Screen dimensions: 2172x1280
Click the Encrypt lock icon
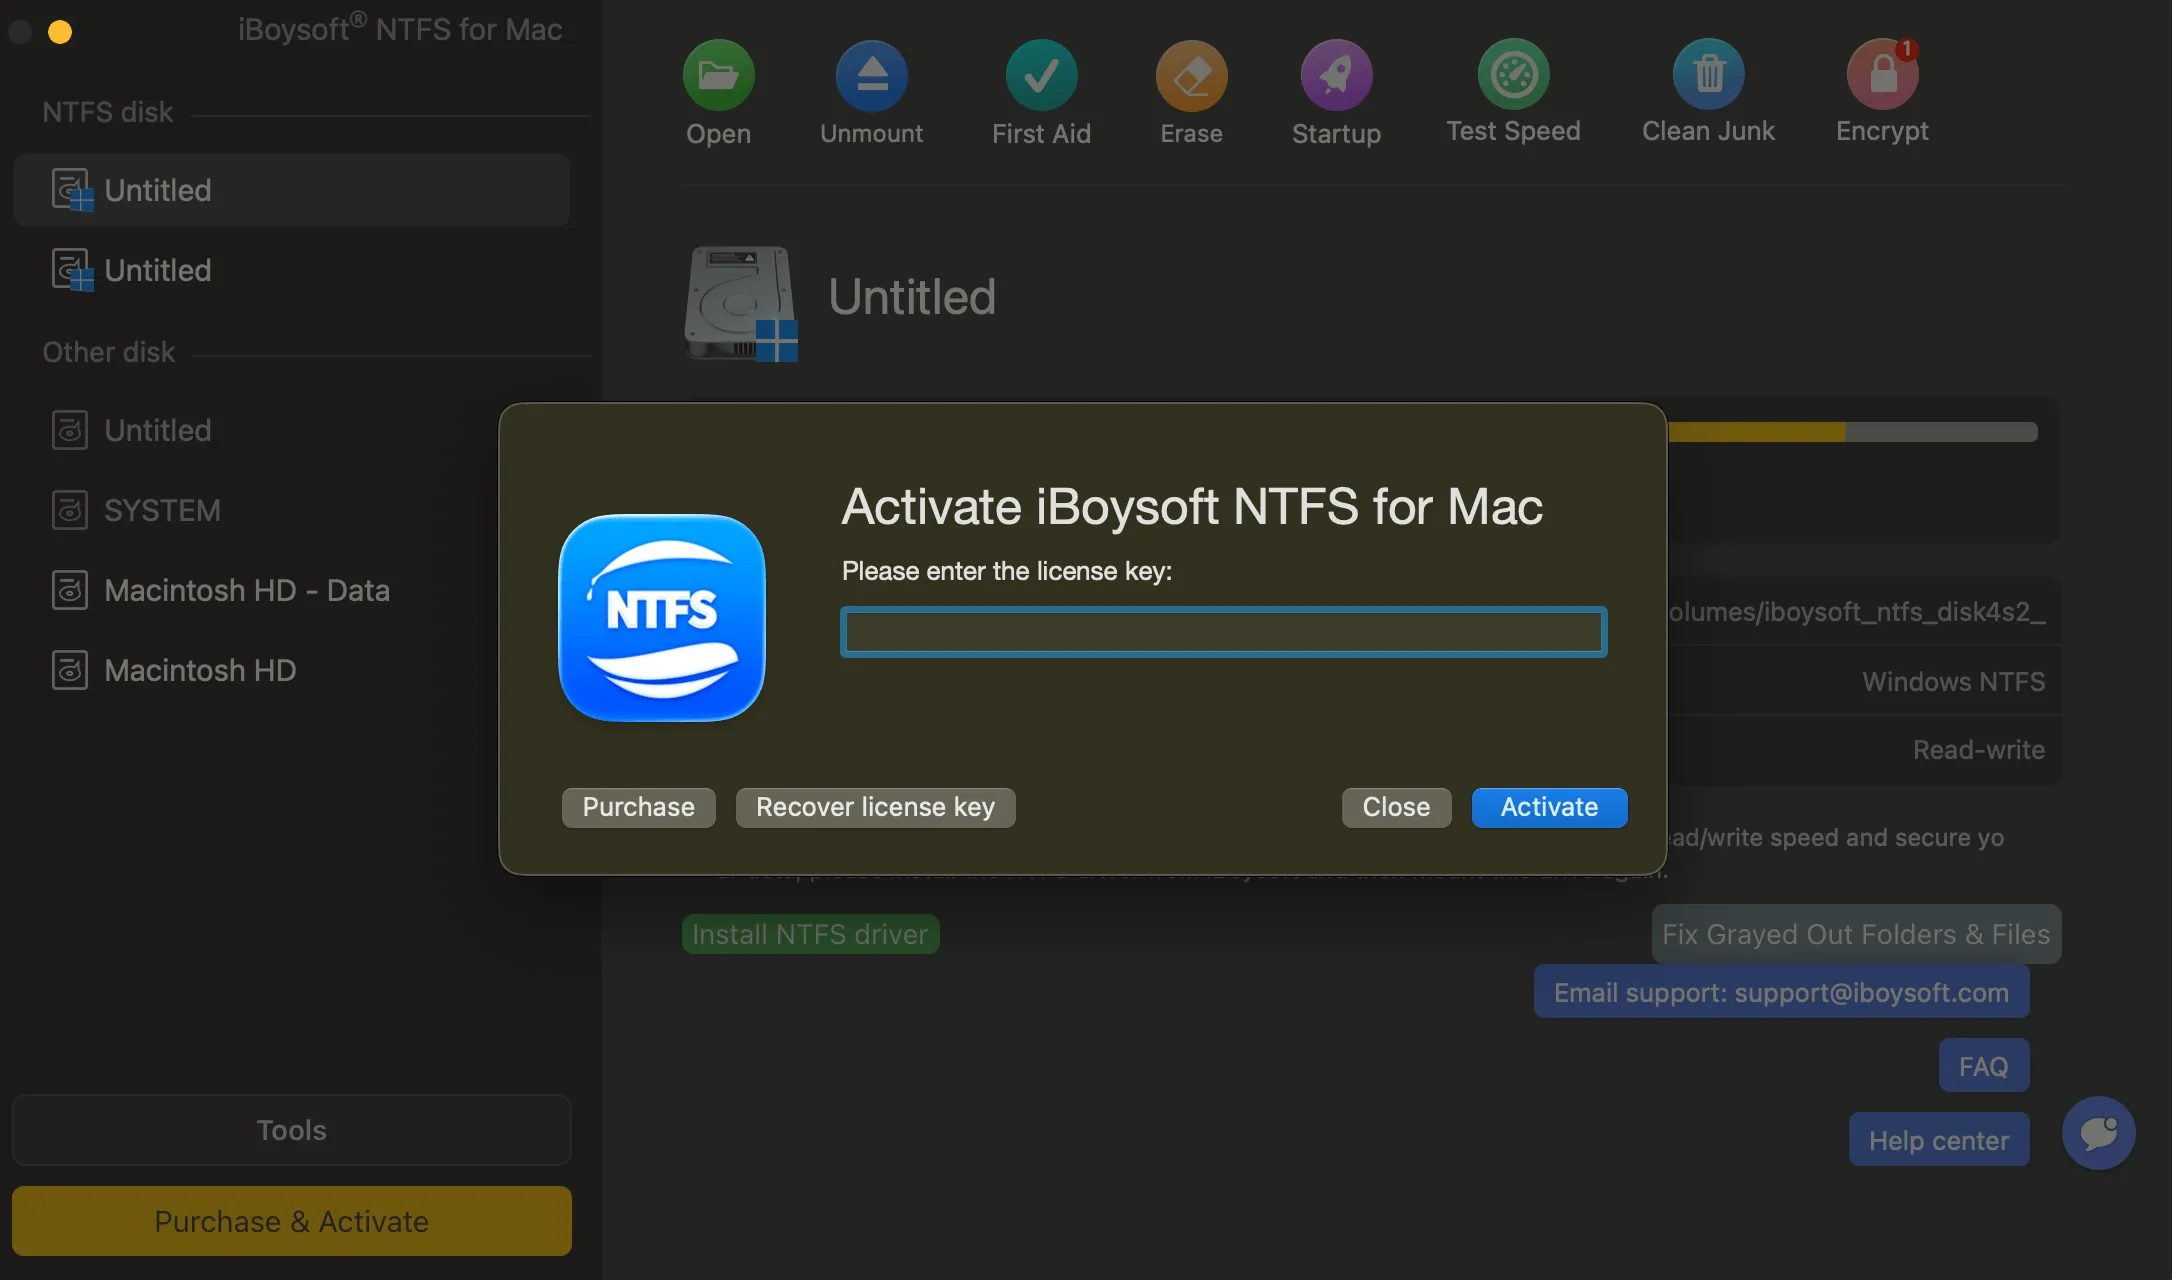pos(1882,74)
